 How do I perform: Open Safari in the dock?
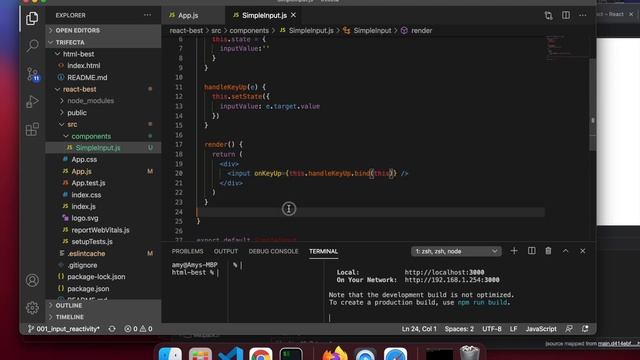click(396, 354)
